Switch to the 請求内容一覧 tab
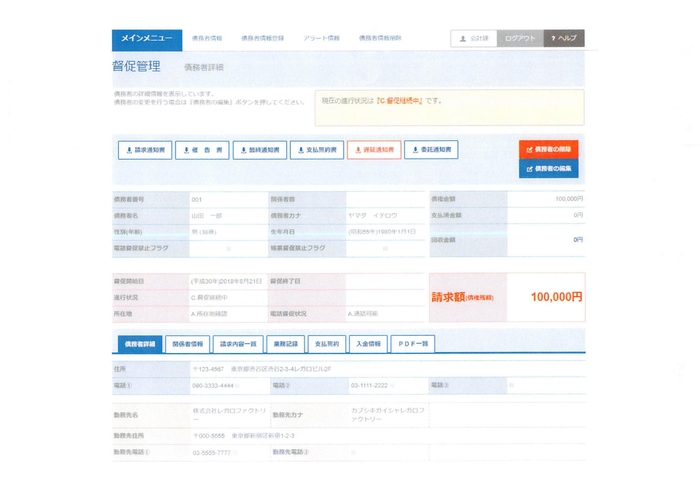The image size is (700, 494). pyautogui.click(x=238, y=343)
